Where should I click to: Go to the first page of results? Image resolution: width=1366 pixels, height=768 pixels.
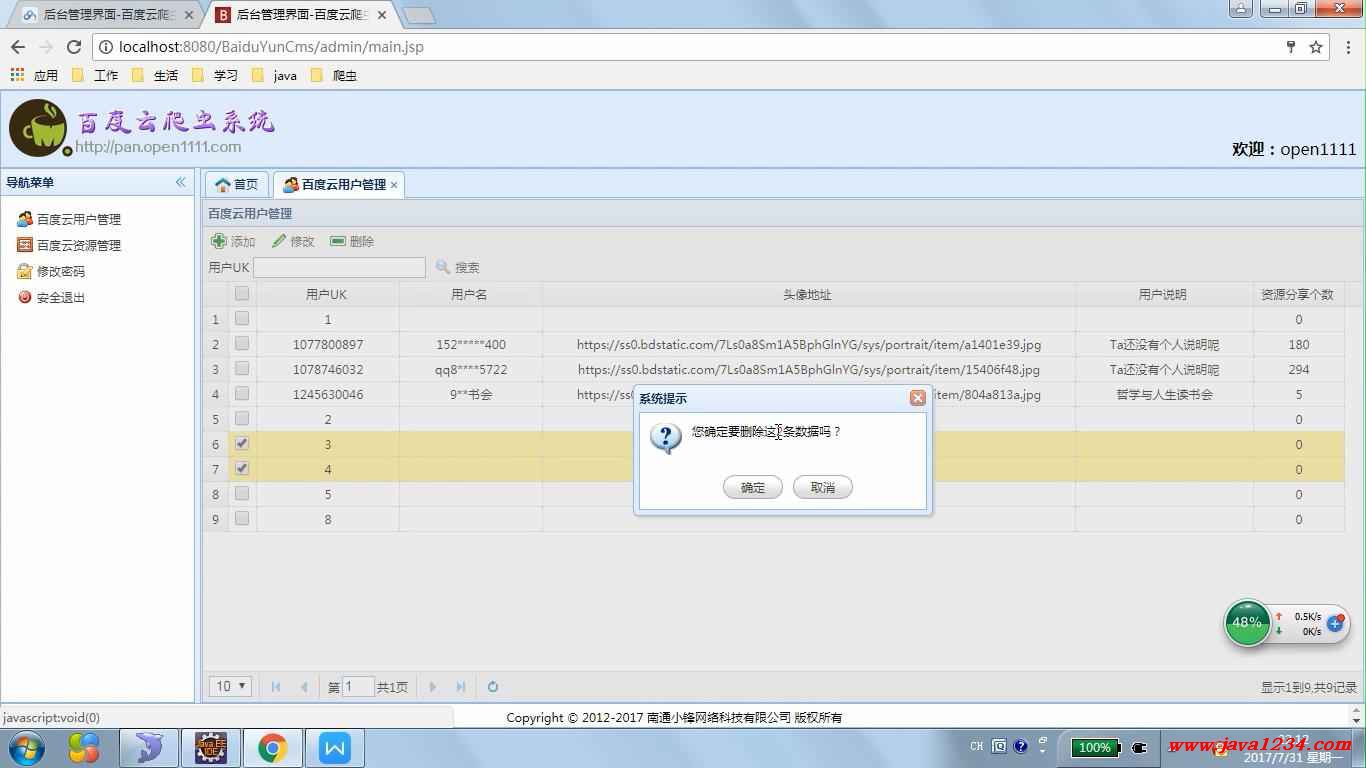pos(276,687)
